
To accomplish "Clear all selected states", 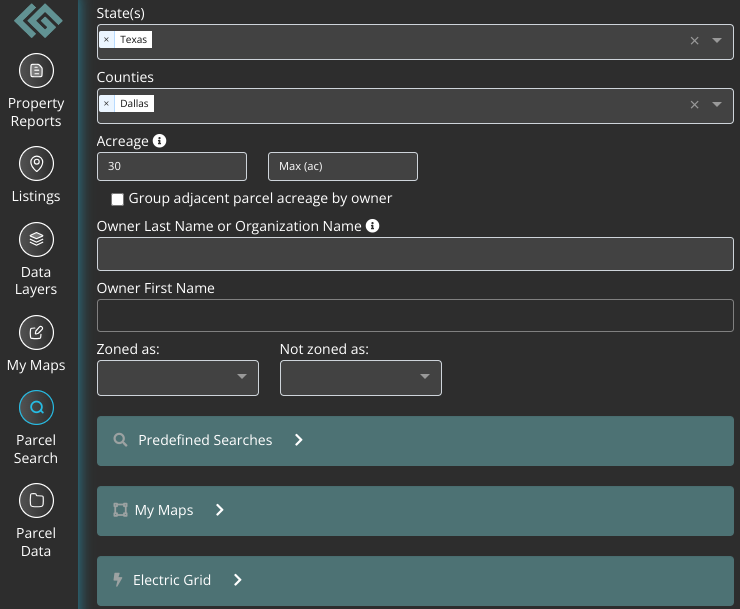I will pyautogui.click(x=694, y=41).
